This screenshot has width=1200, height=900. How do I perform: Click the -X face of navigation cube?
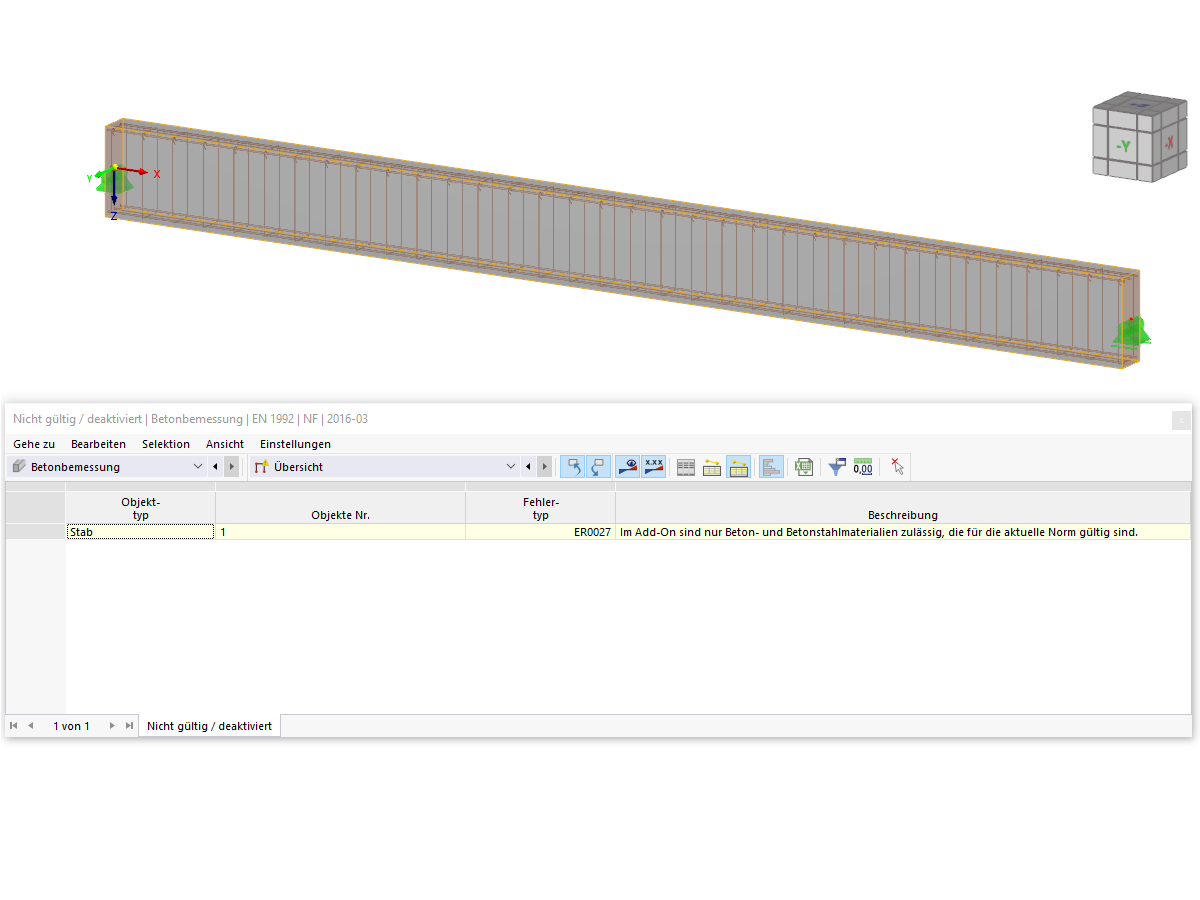(x=1169, y=143)
